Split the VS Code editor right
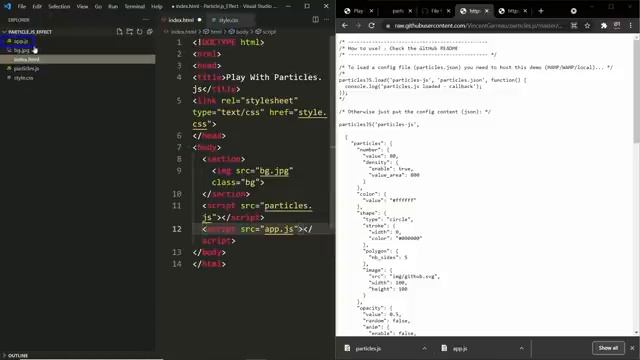 click(316, 20)
